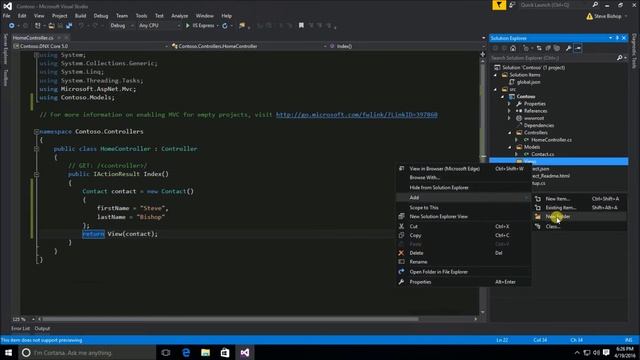
Task: Click the feedback notification flag icon
Action: (499, 5)
